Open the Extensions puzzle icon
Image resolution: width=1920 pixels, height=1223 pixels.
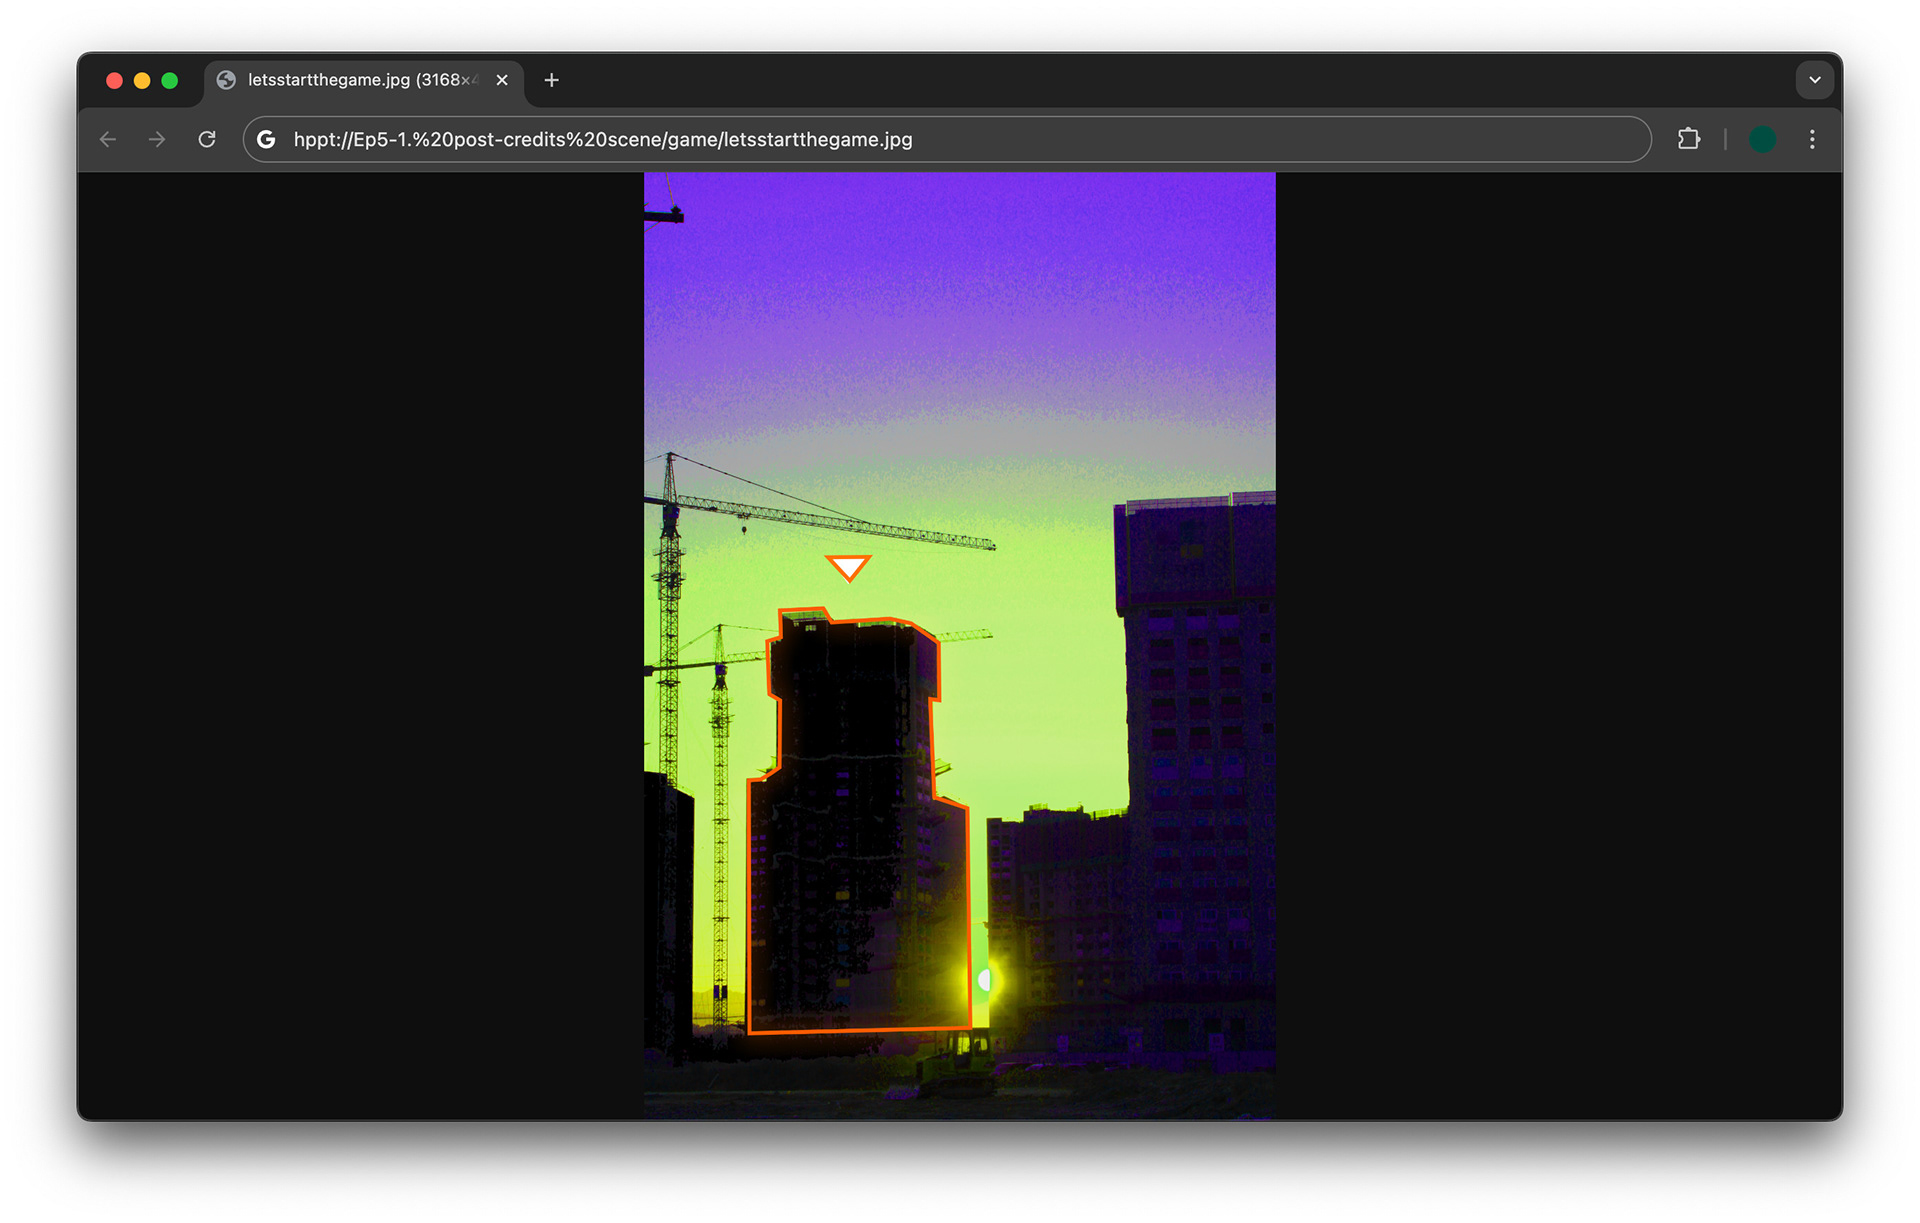pyautogui.click(x=1688, y=140)
